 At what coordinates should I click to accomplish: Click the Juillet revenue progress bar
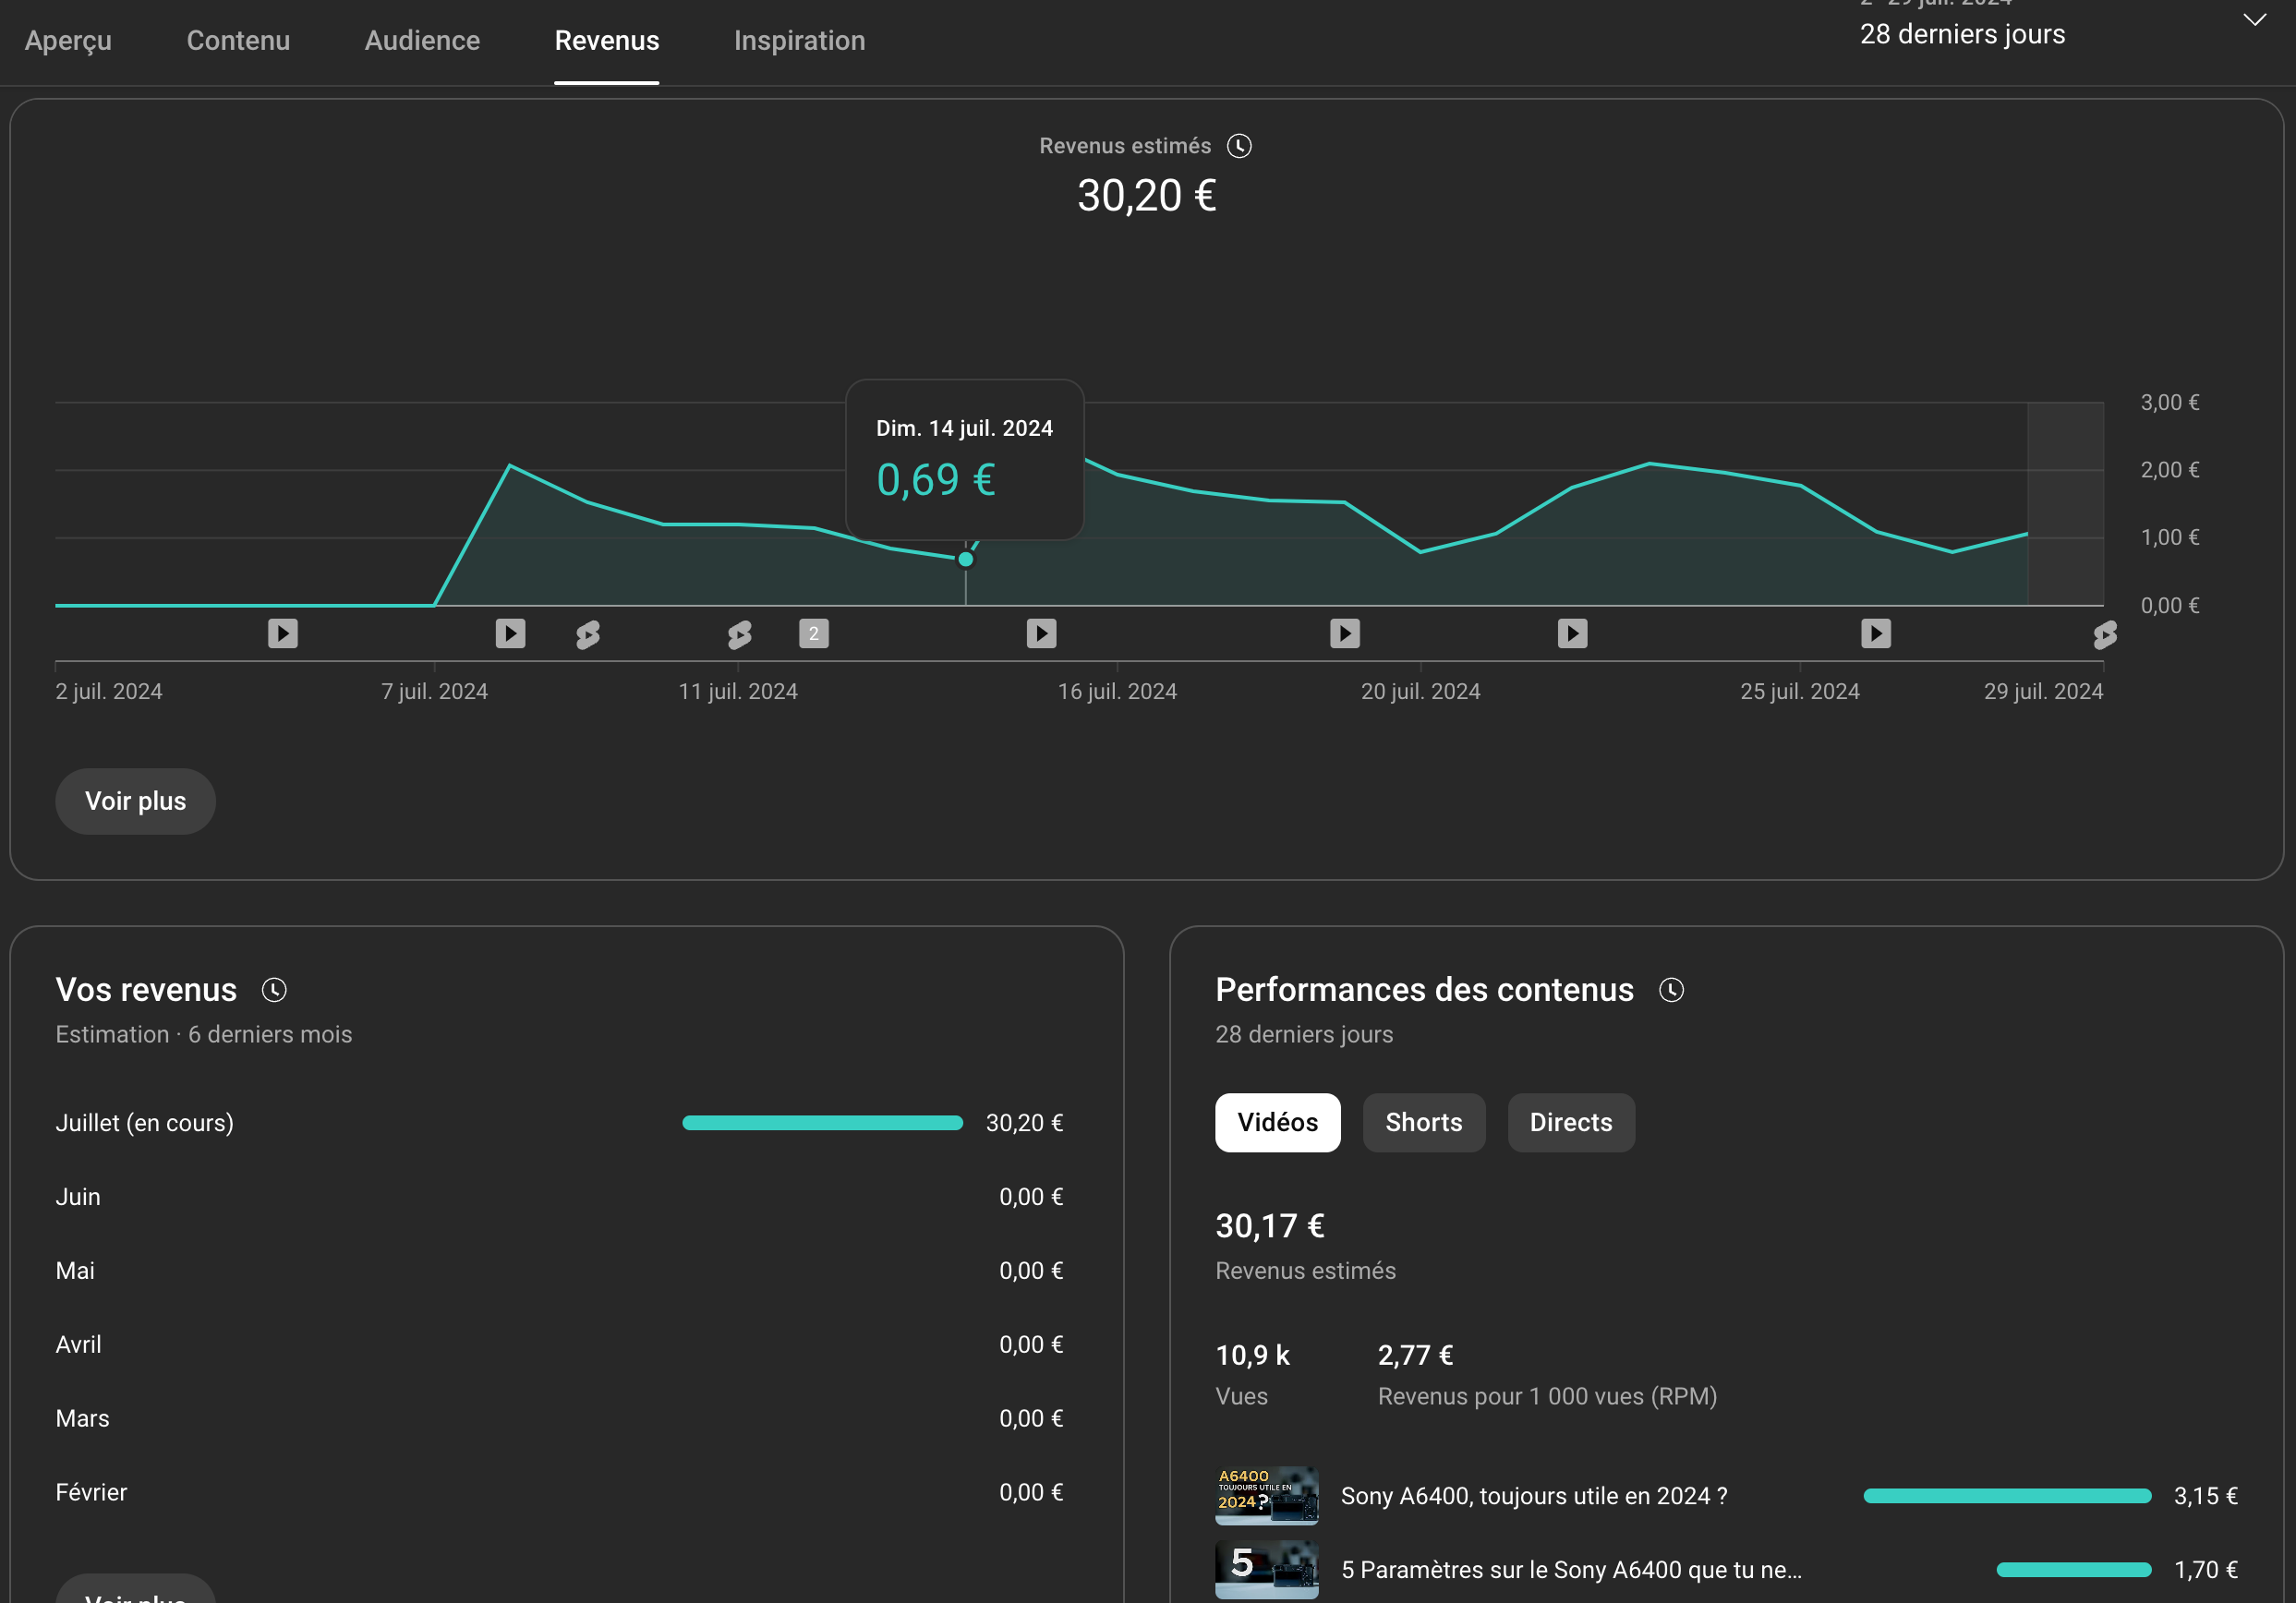coord(822,1123)
